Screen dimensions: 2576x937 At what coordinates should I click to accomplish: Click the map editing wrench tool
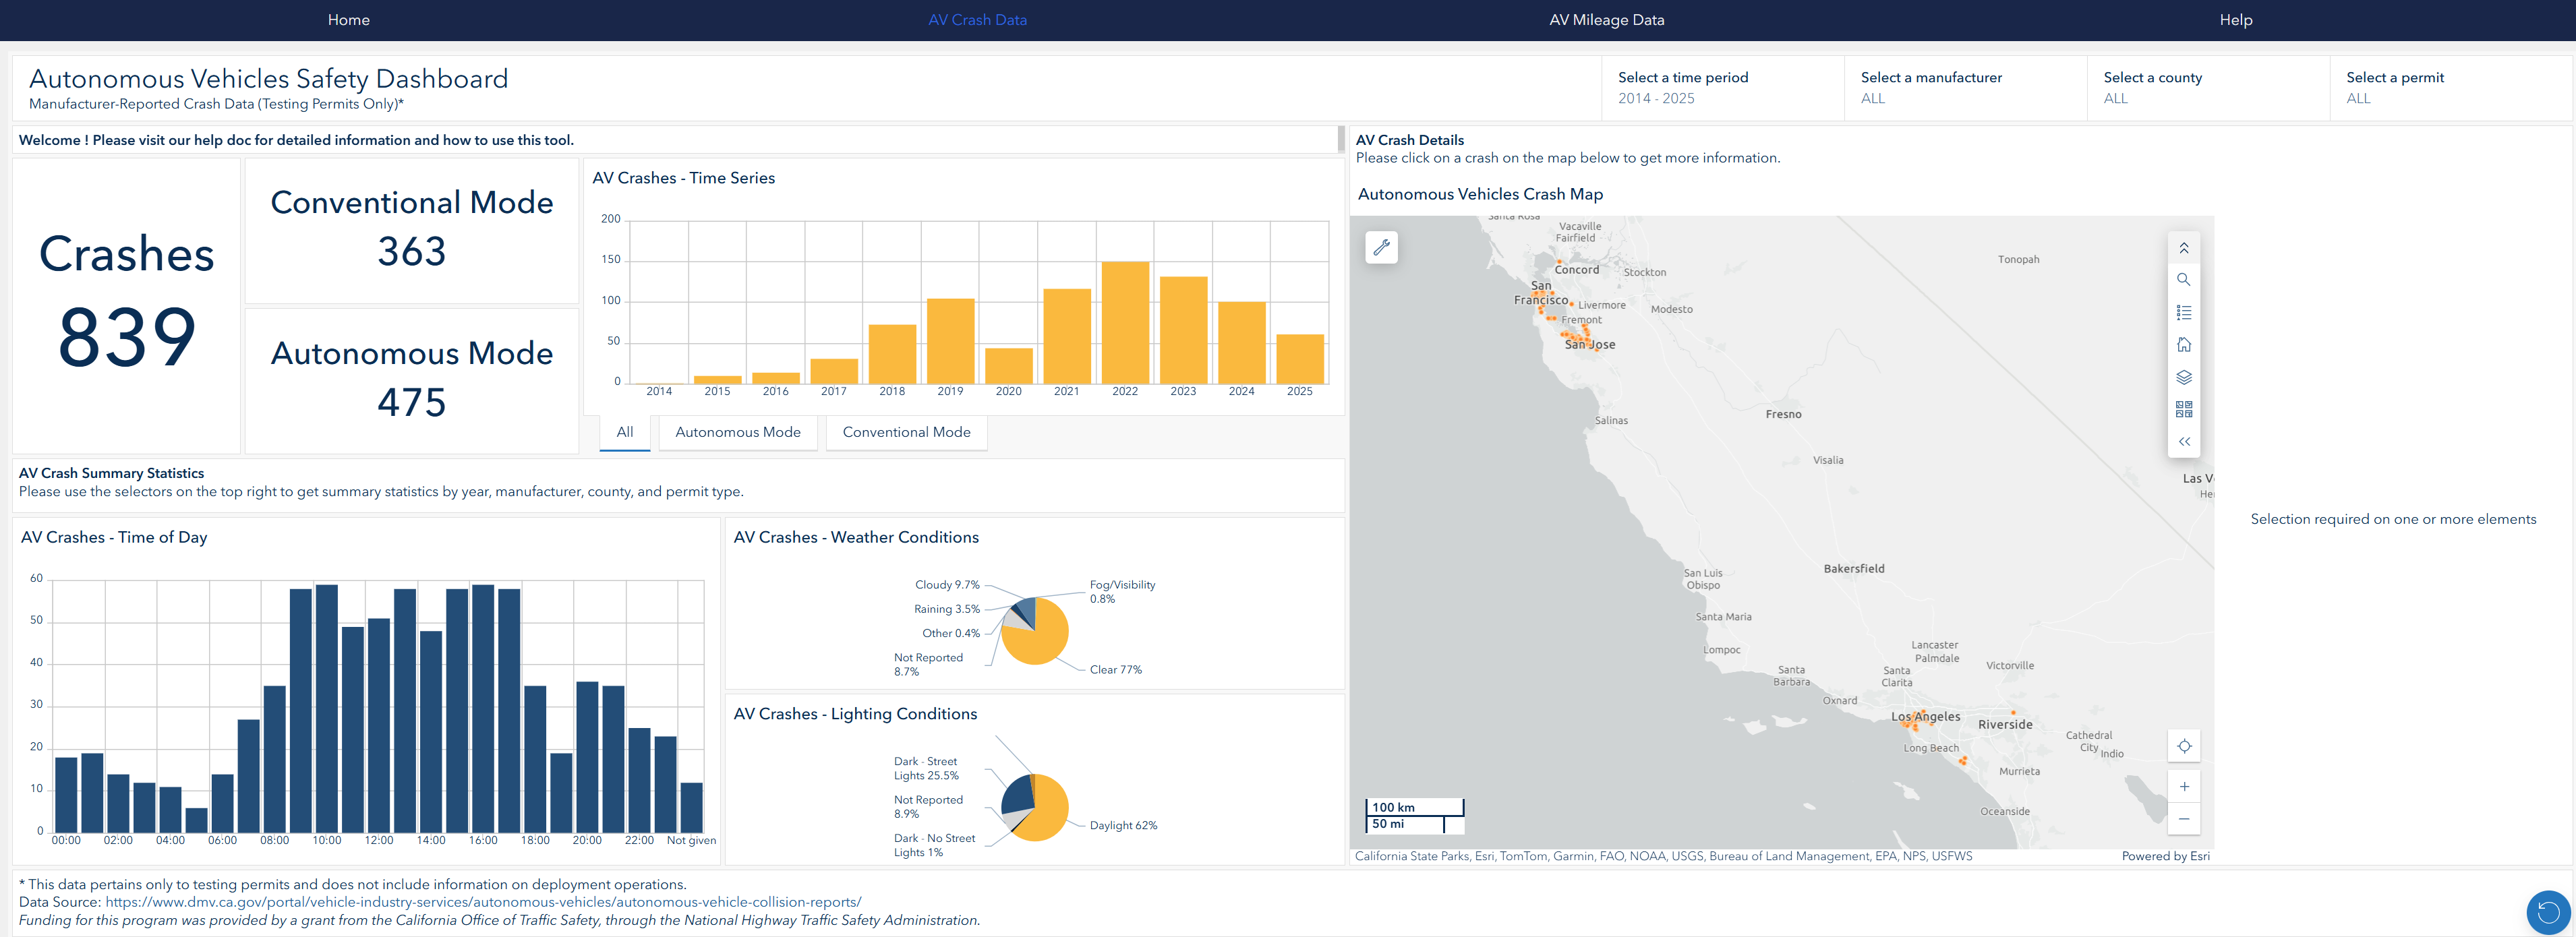[x=1381, y=247]
